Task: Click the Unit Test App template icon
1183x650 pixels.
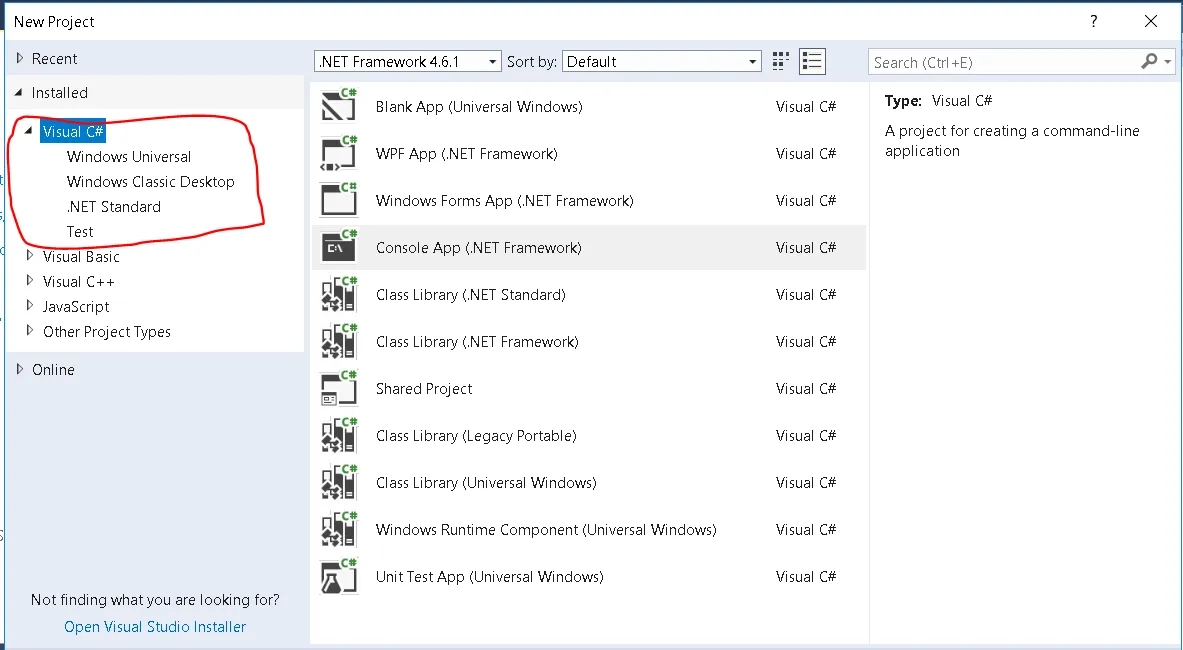Action: click(339, 576)
